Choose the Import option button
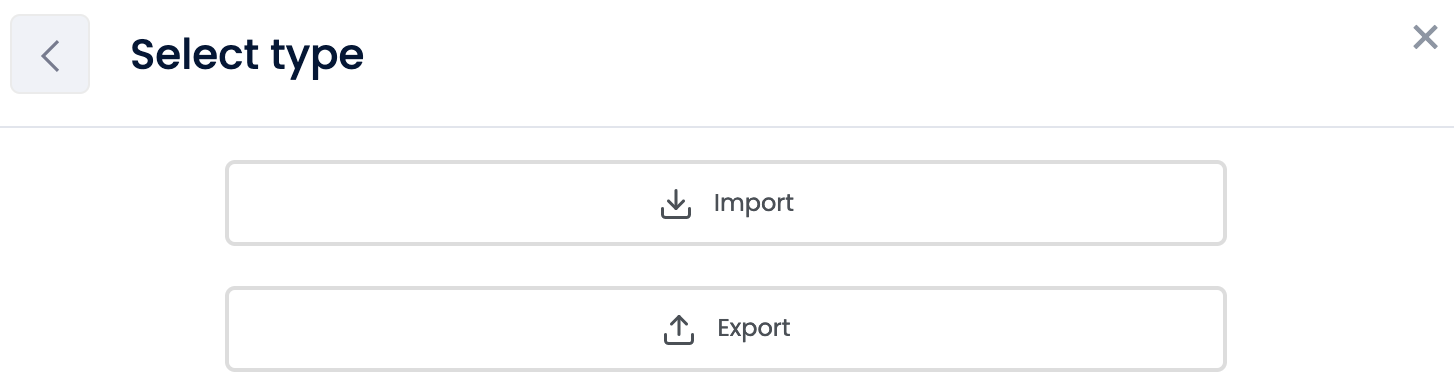1454x388 pixels. click(726, 203)
